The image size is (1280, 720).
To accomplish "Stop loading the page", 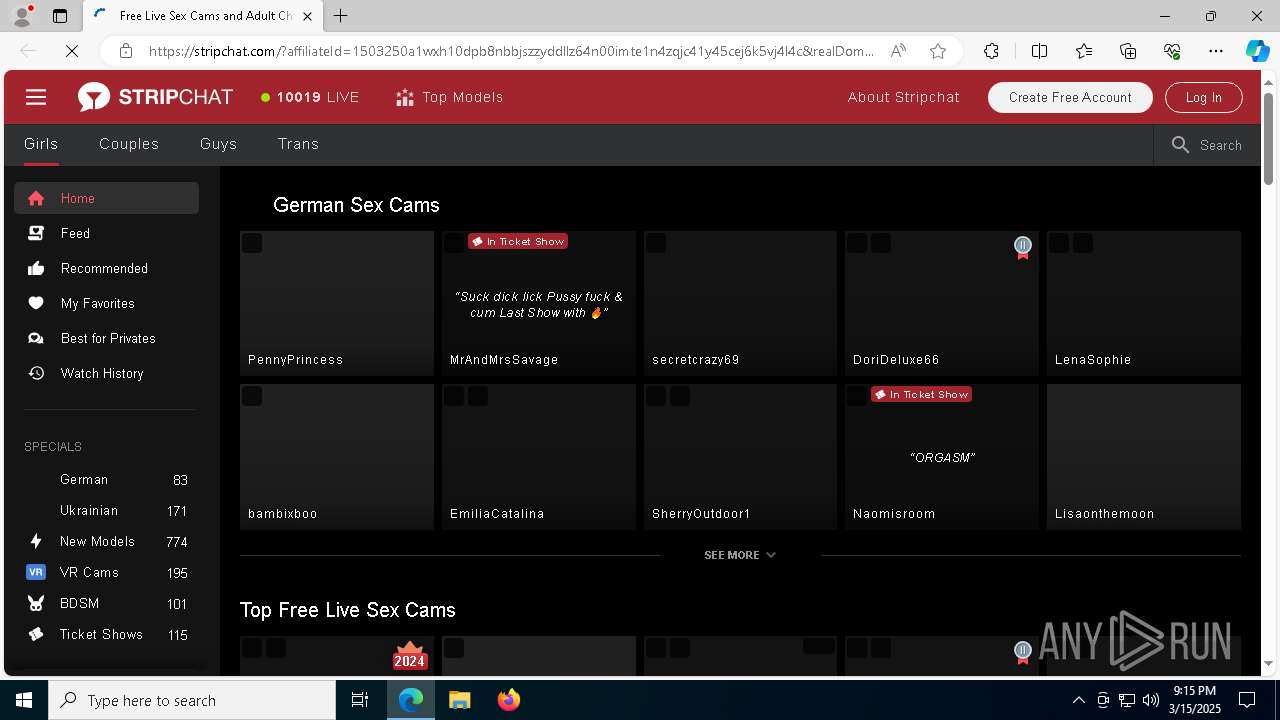I will [x=72, y=51].
